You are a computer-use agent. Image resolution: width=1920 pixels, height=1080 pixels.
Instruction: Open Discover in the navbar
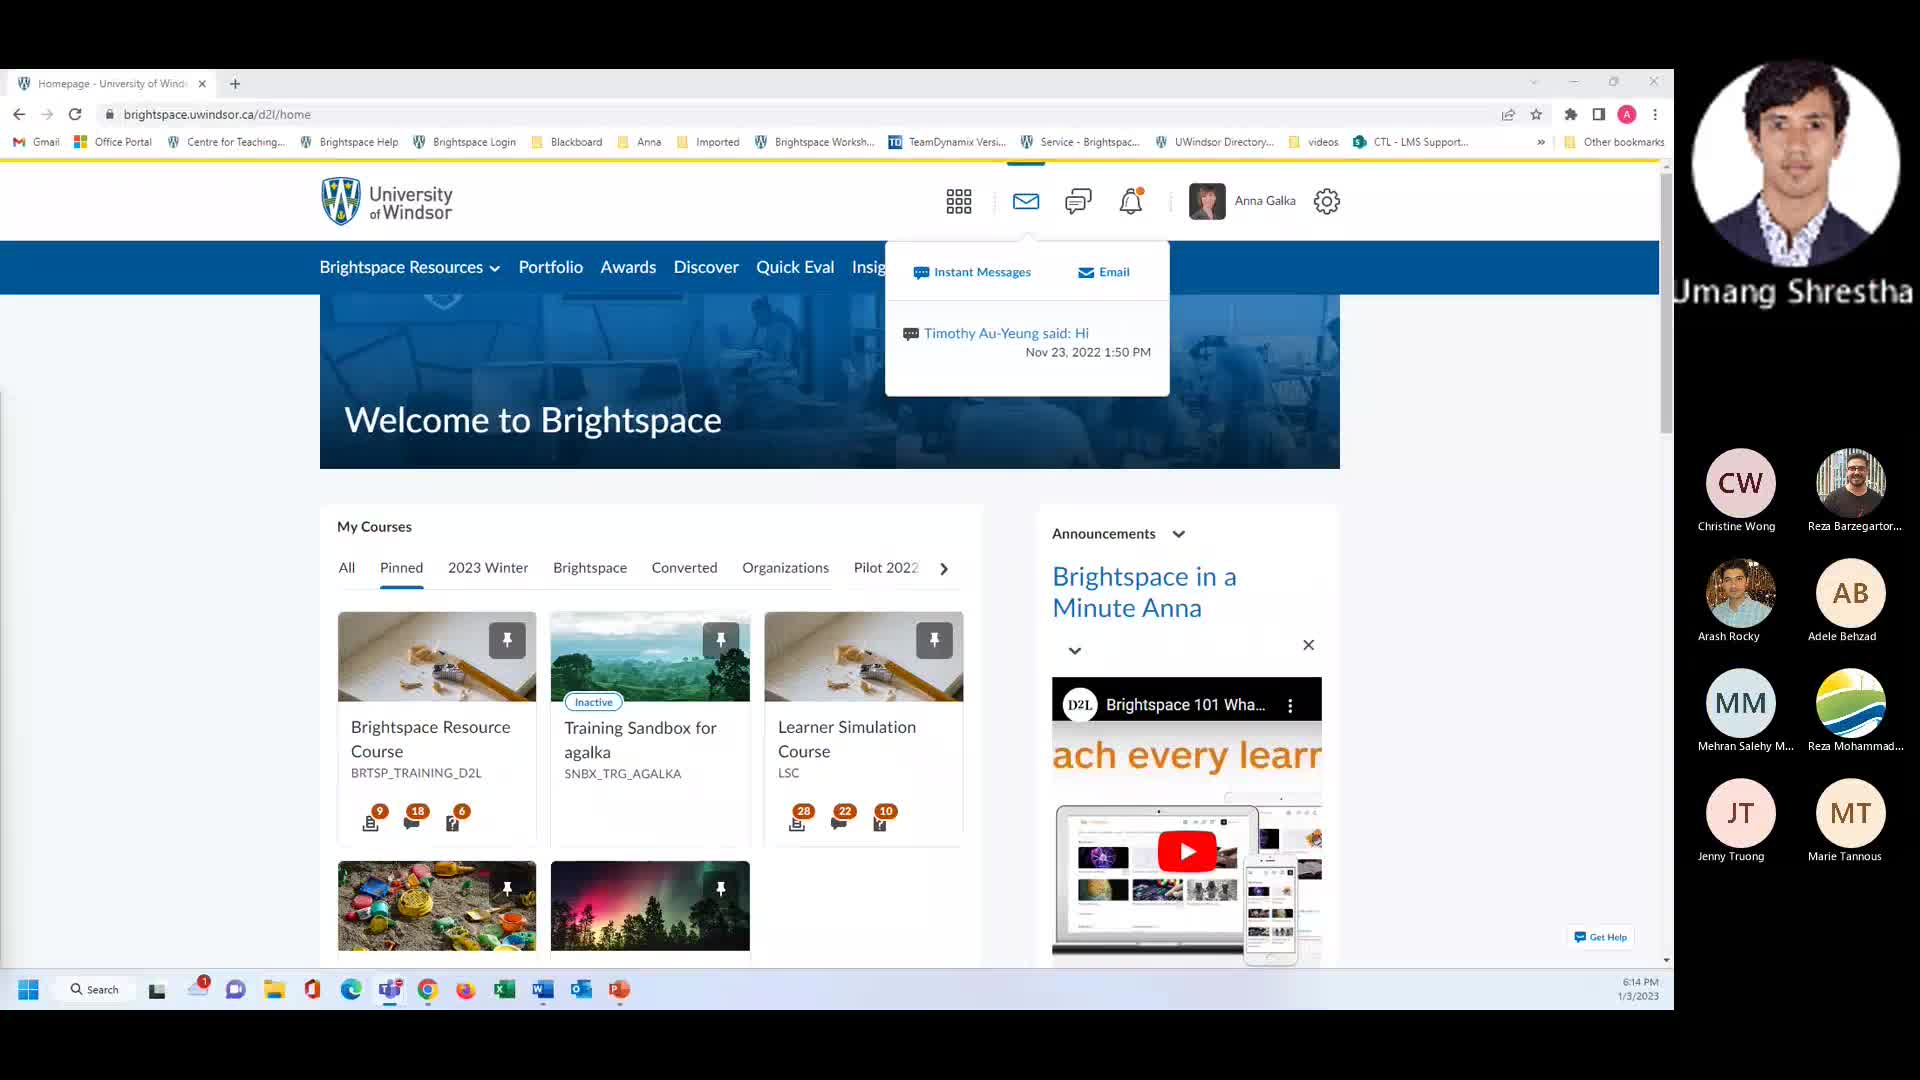[x=706, y=267]
